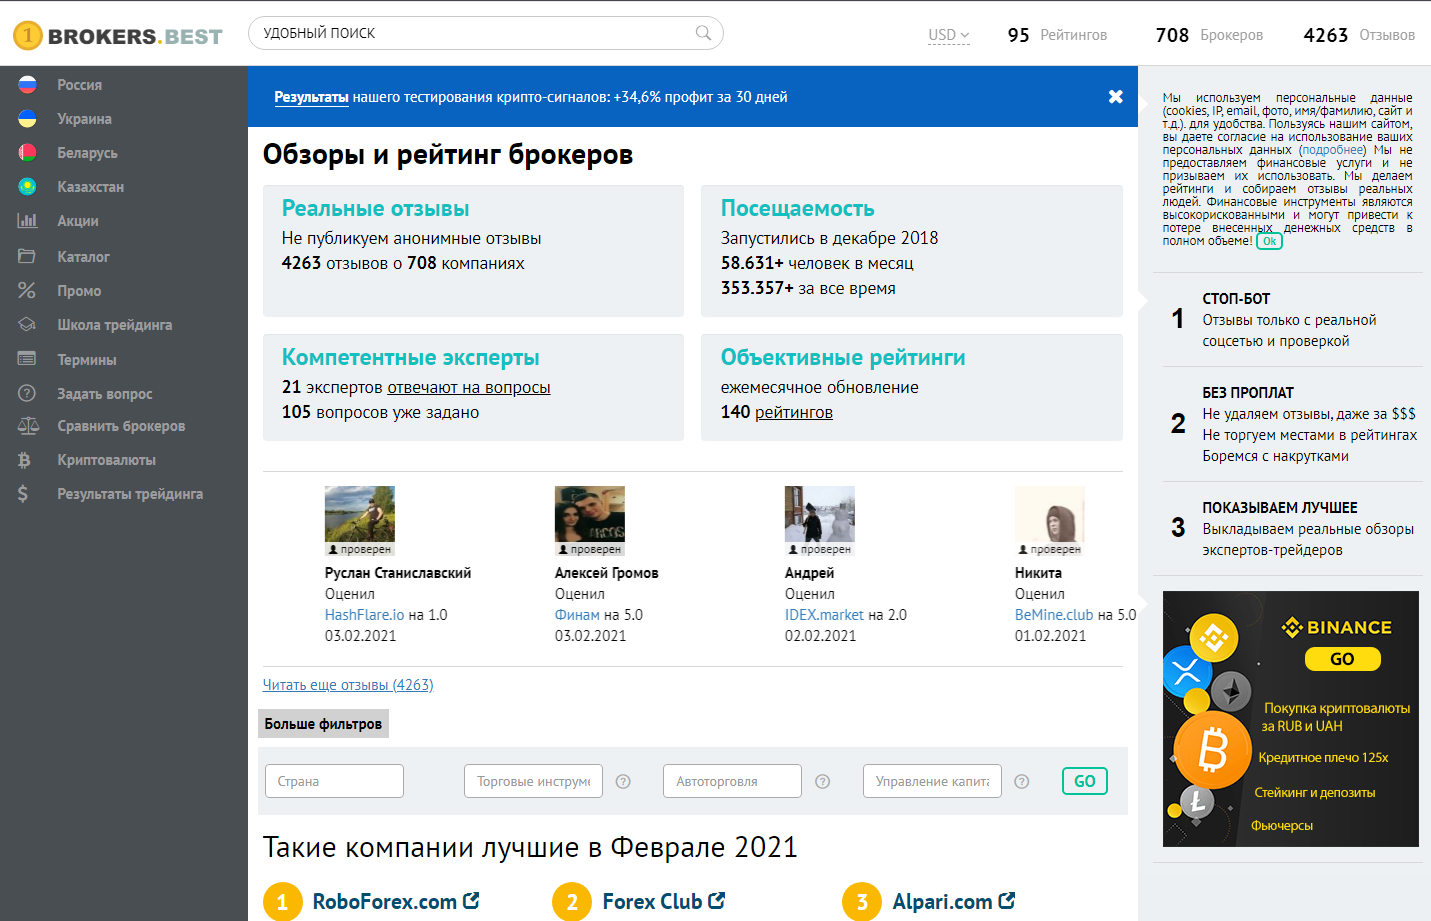This screenshot has width=1431, height=921.
Task: Click the search magnifier icon
Action: [x=703, y=33]
